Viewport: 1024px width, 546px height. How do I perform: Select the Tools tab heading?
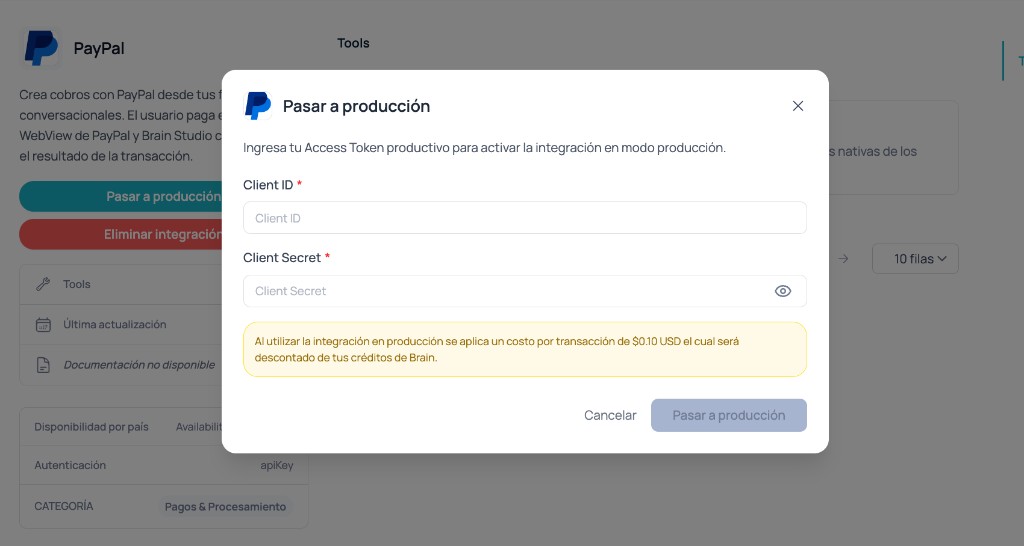353,43
